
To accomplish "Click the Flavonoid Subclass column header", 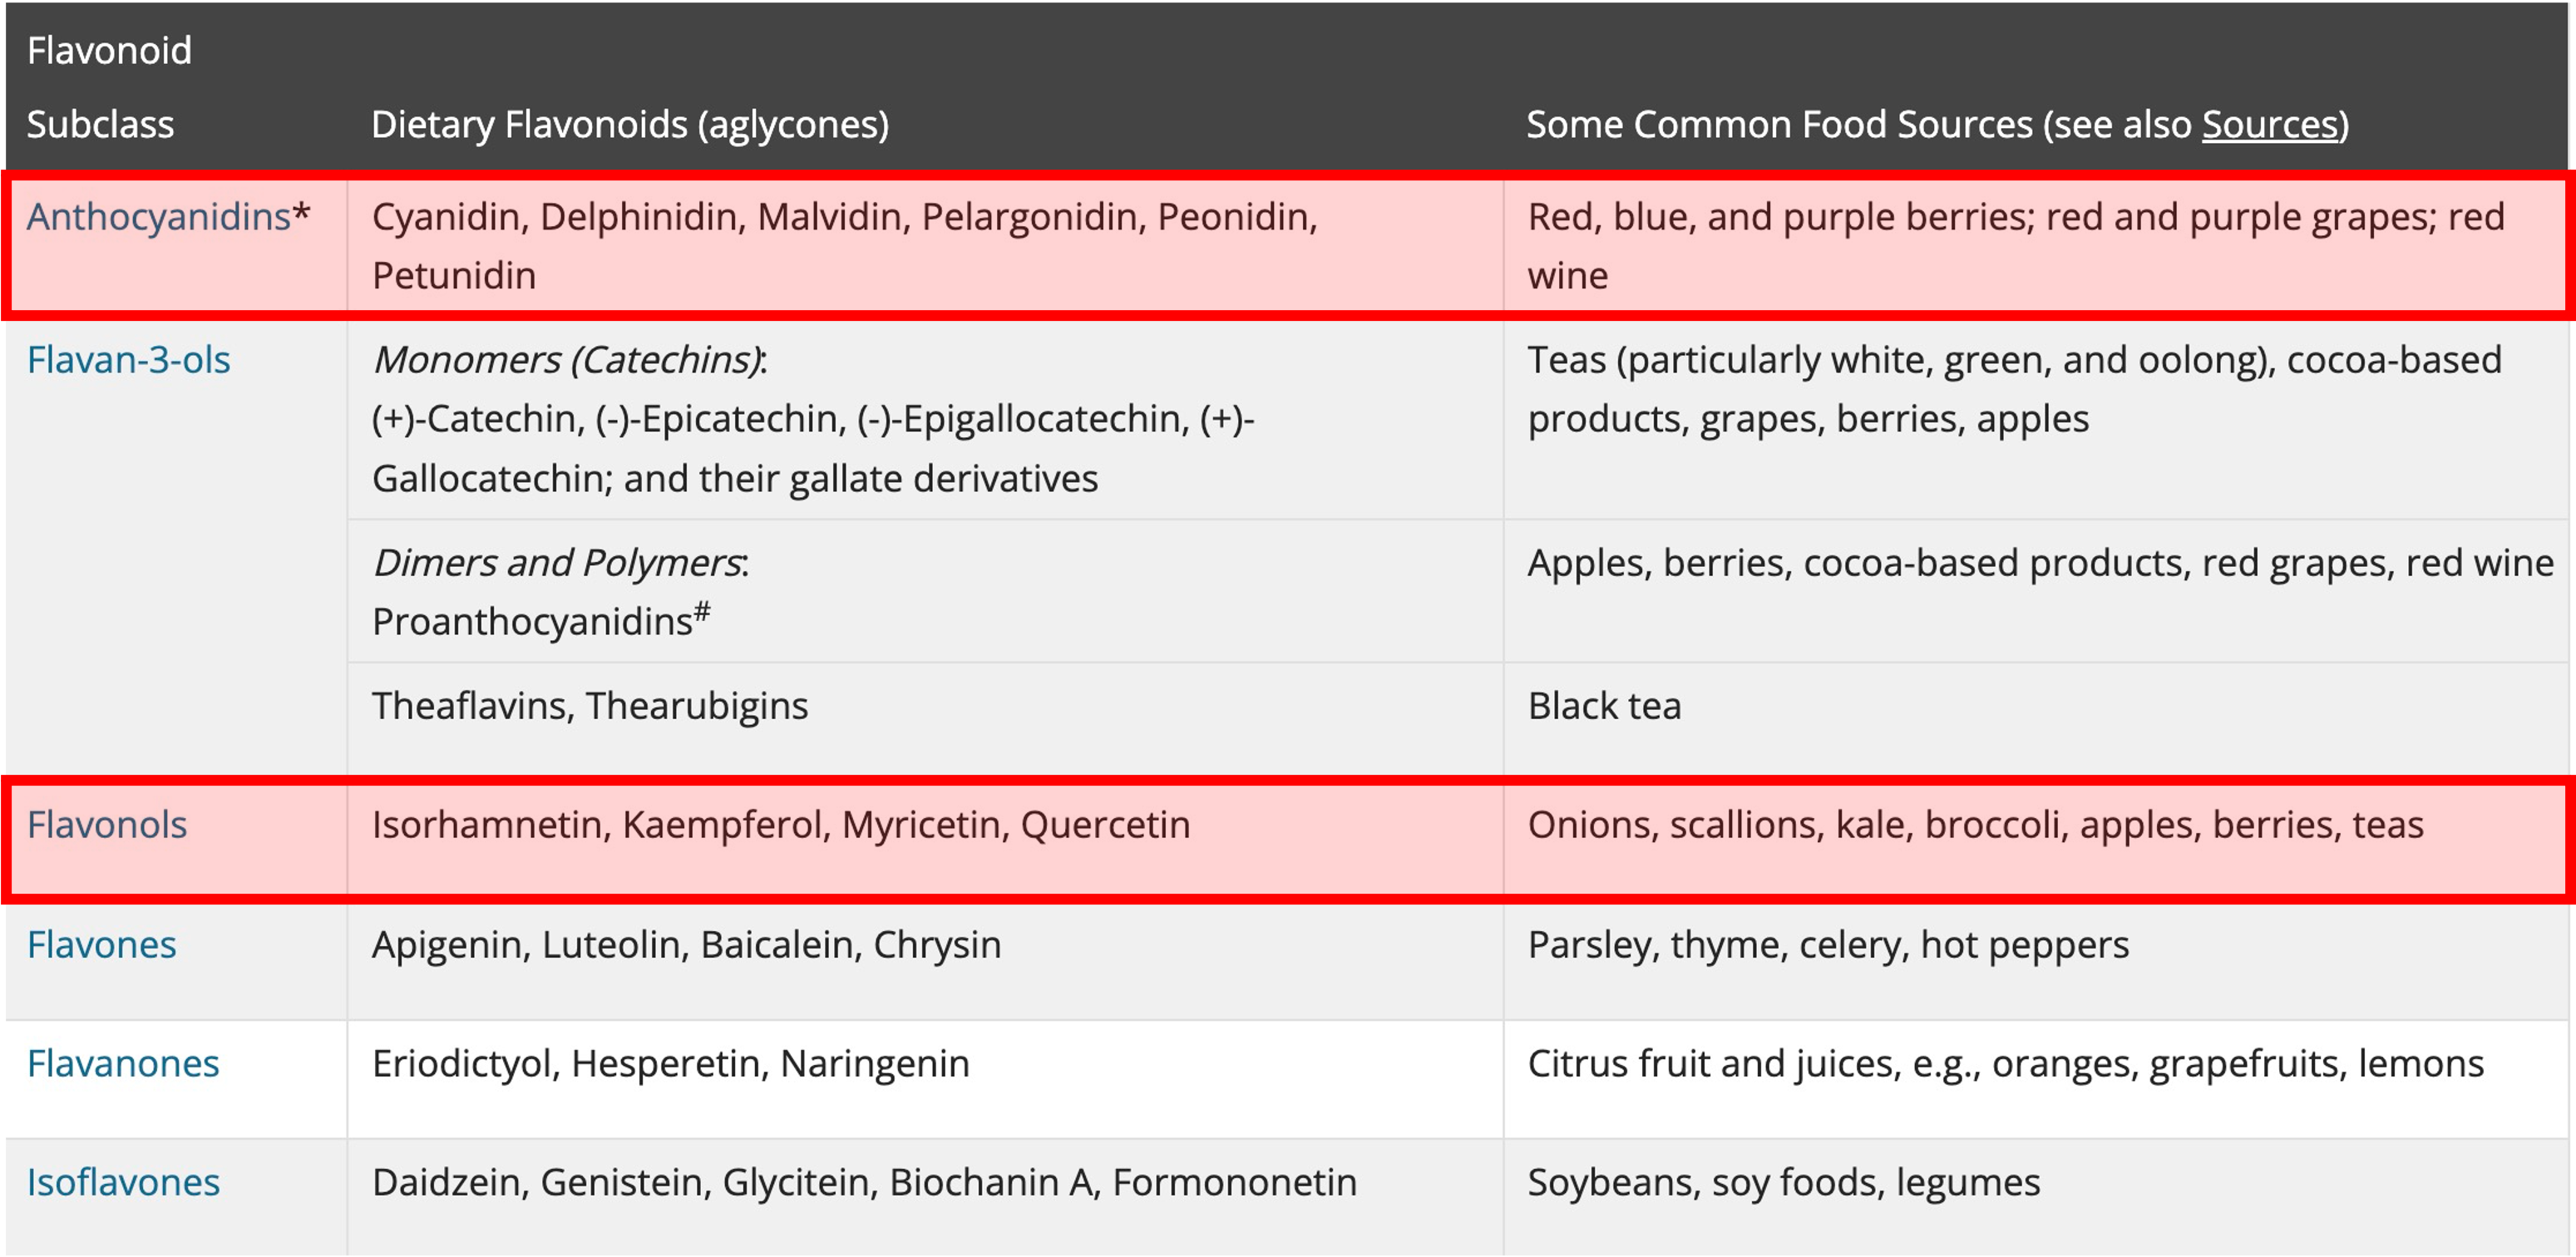I will 109,88.
